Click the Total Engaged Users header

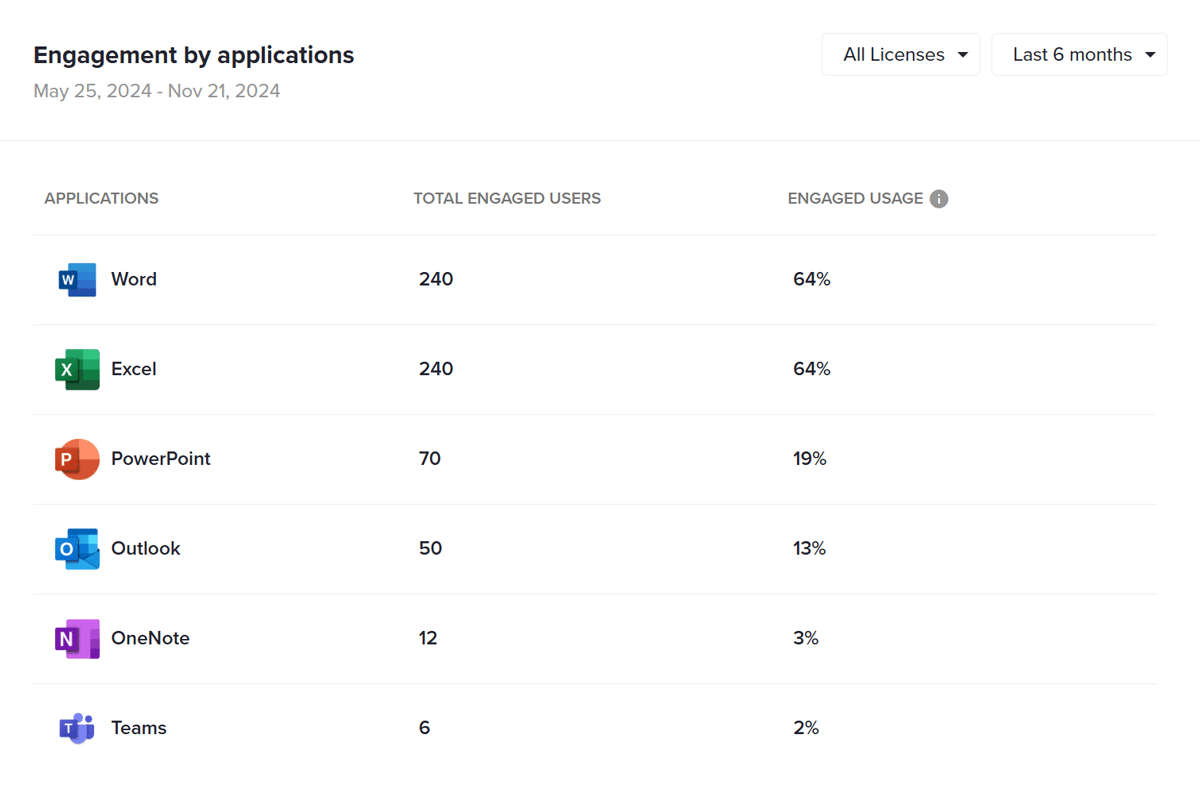(x=506, y=198)
